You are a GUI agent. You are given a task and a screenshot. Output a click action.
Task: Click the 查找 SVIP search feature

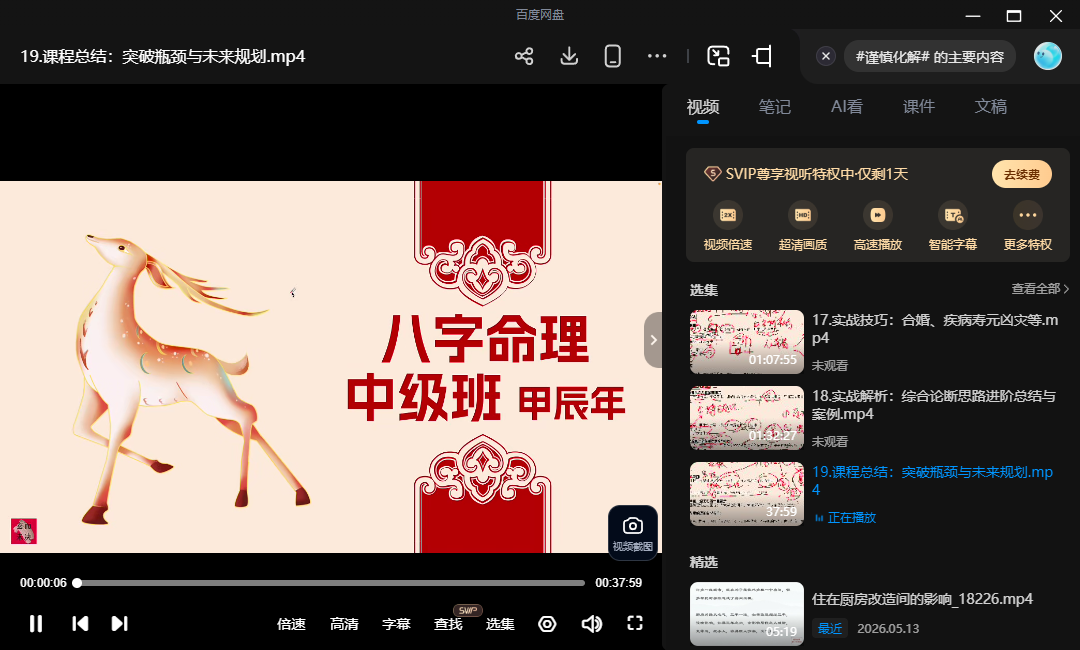[448, 624]
